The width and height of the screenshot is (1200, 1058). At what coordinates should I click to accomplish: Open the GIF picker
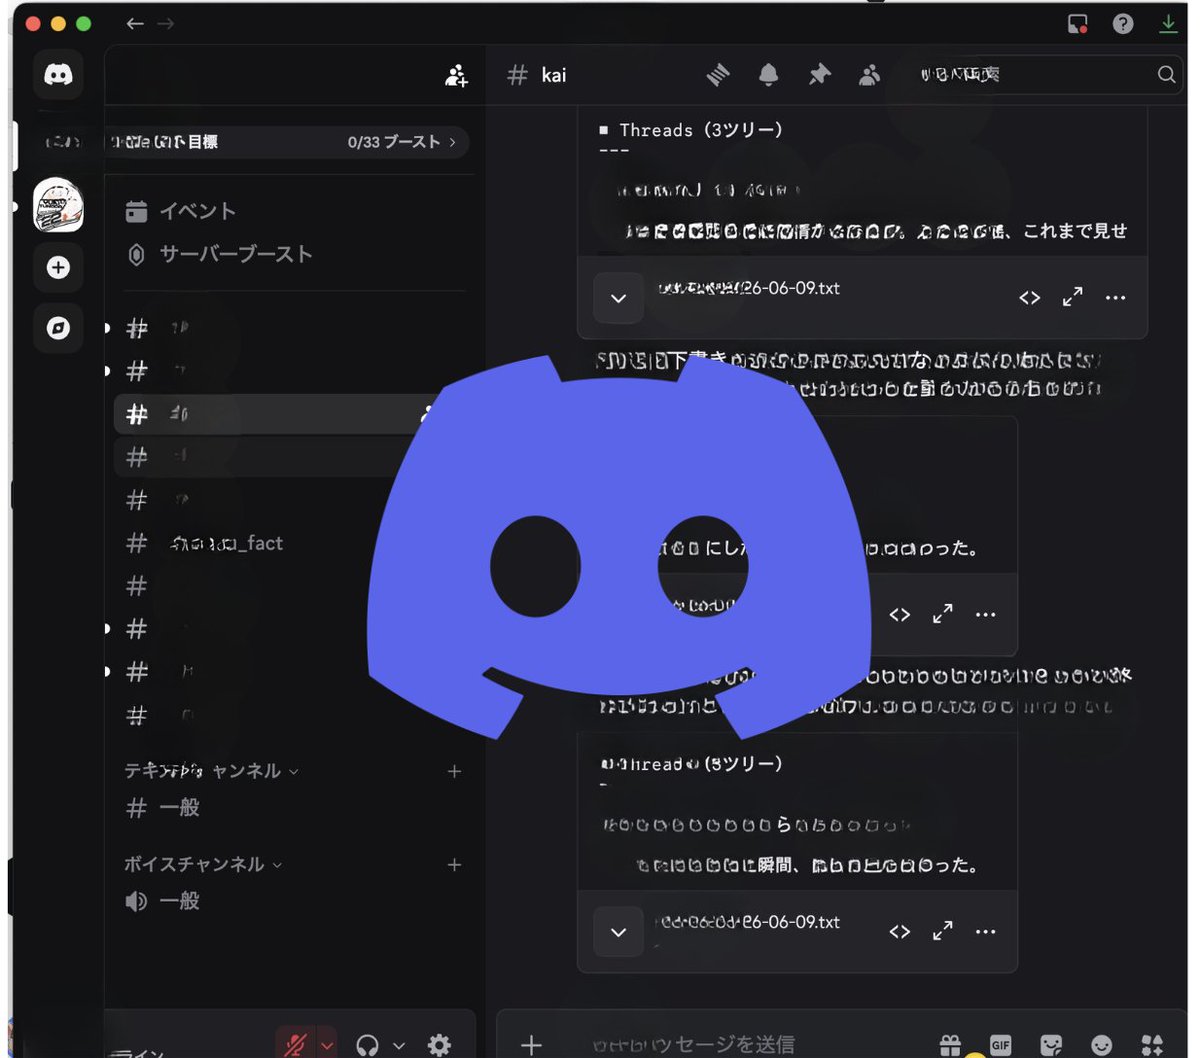pyautogui.click(x=1000, y=1045)
